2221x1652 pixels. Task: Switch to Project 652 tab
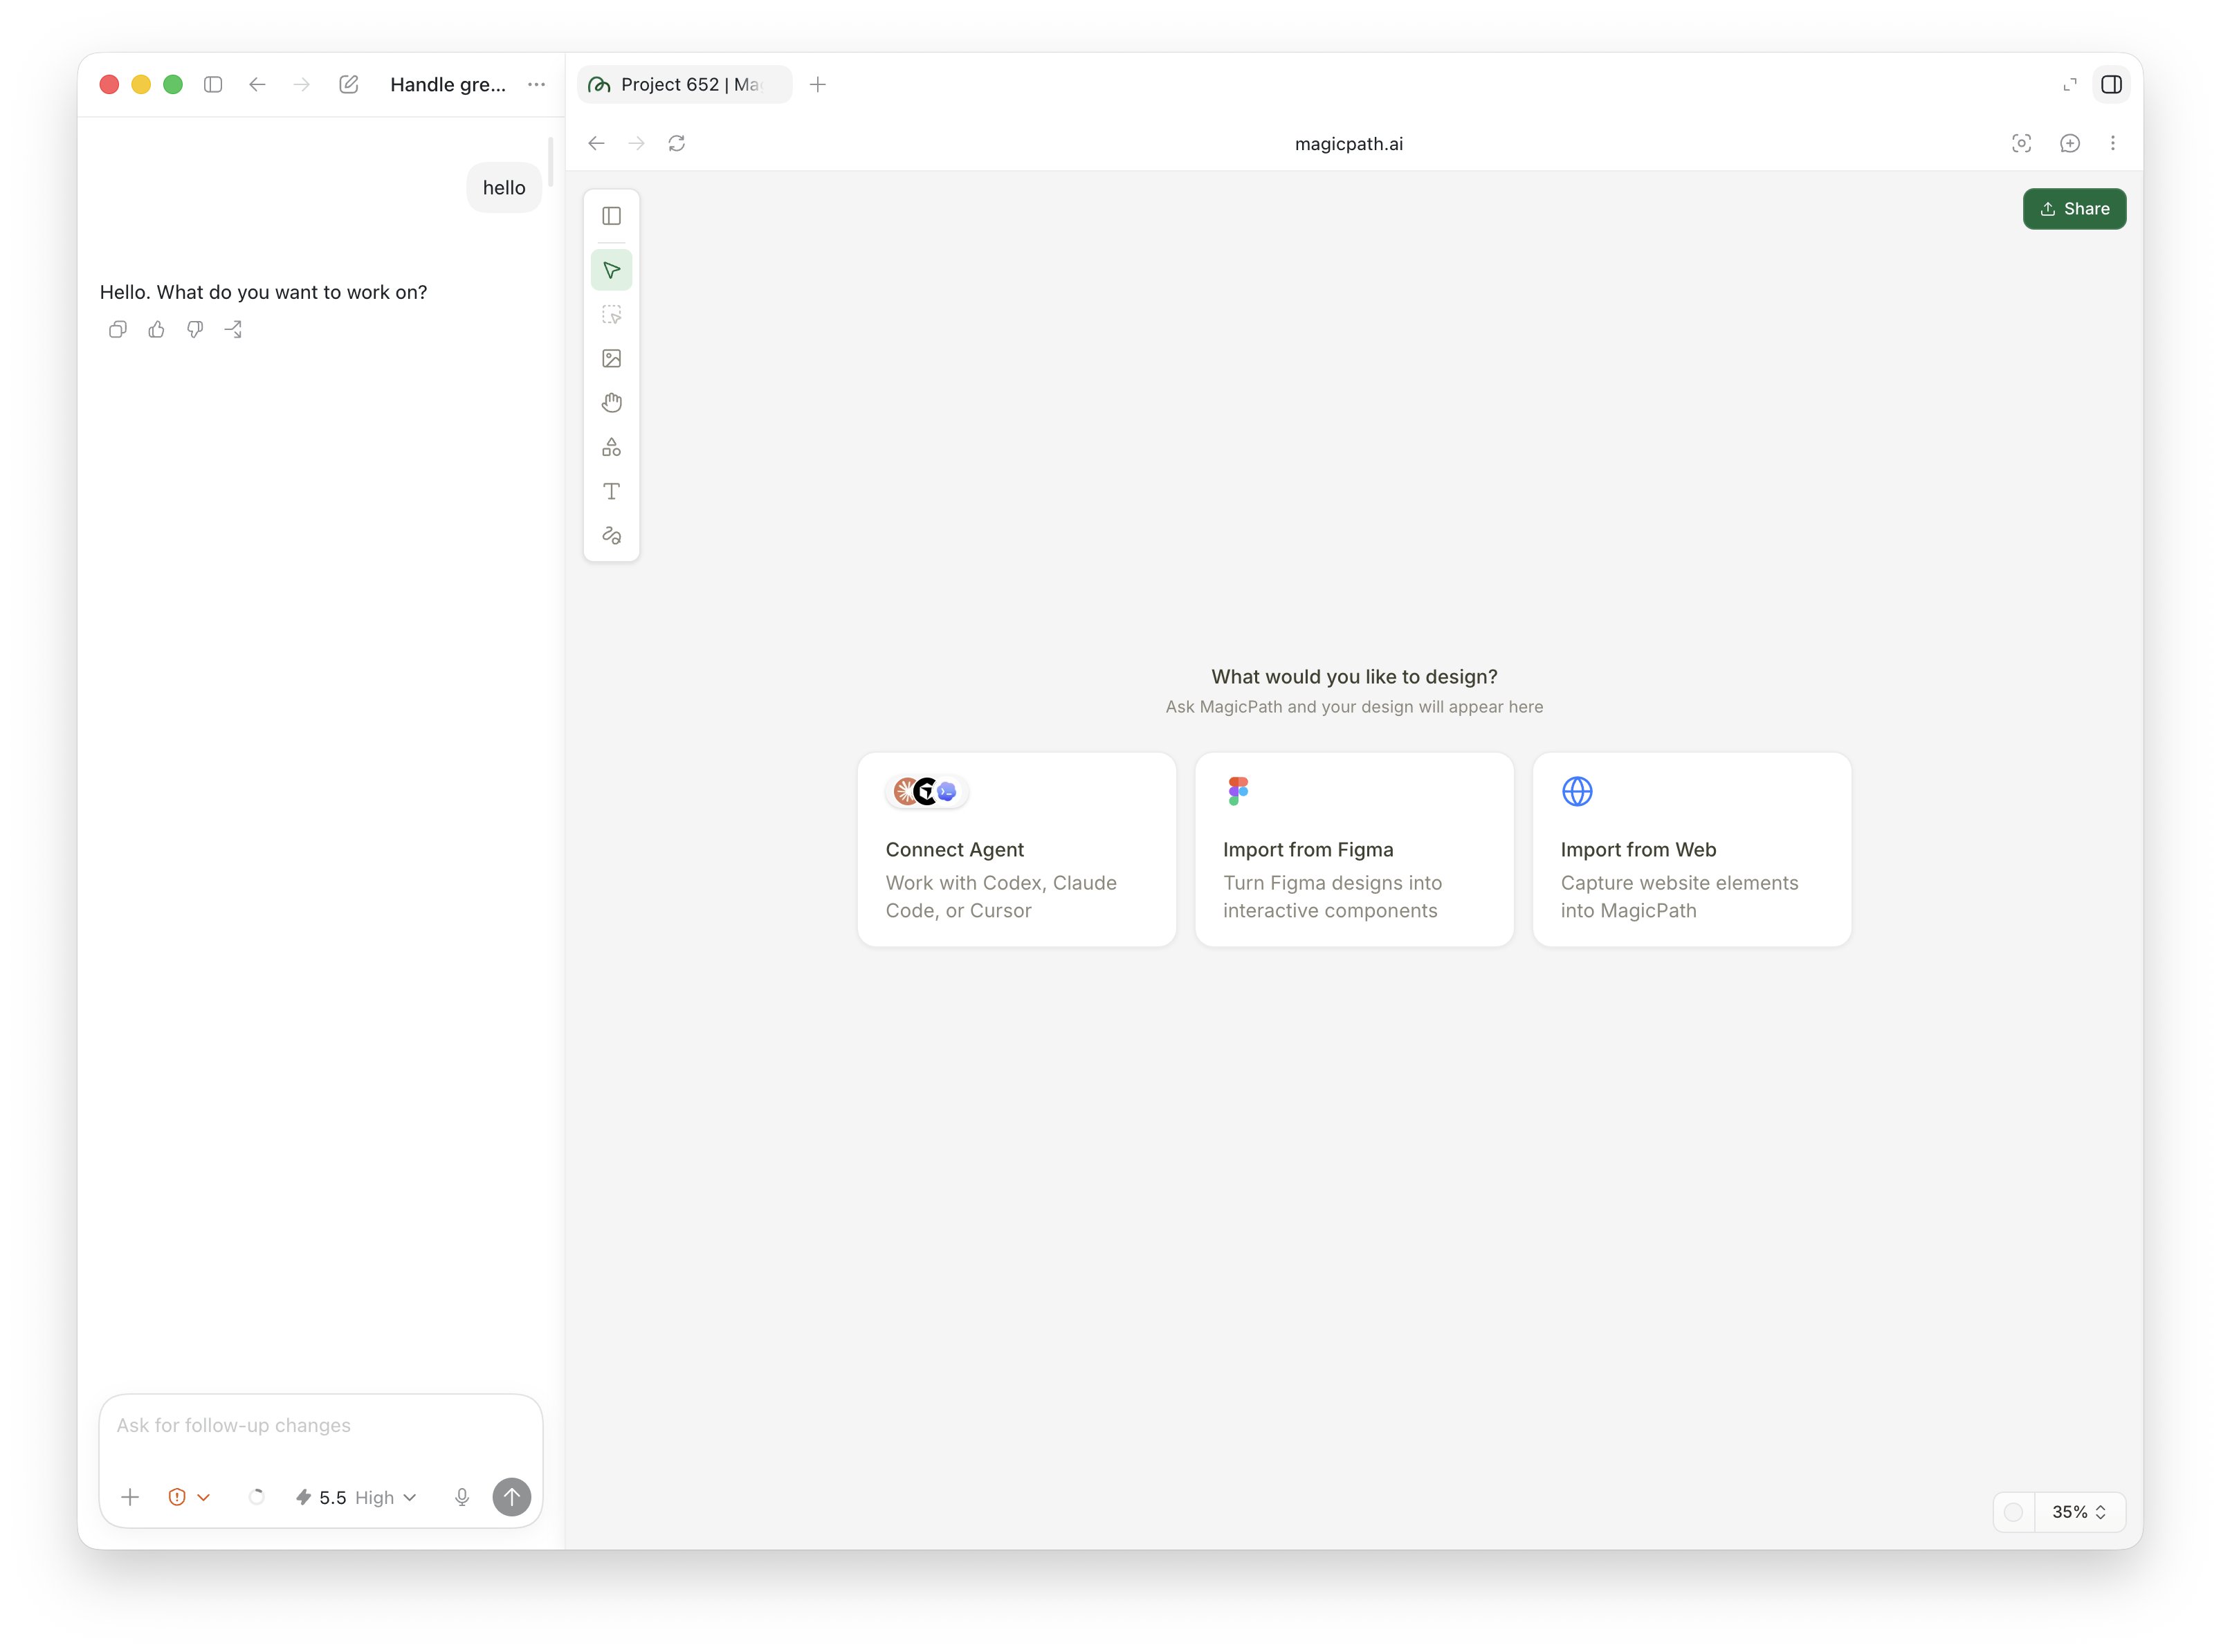pos(684,84)
